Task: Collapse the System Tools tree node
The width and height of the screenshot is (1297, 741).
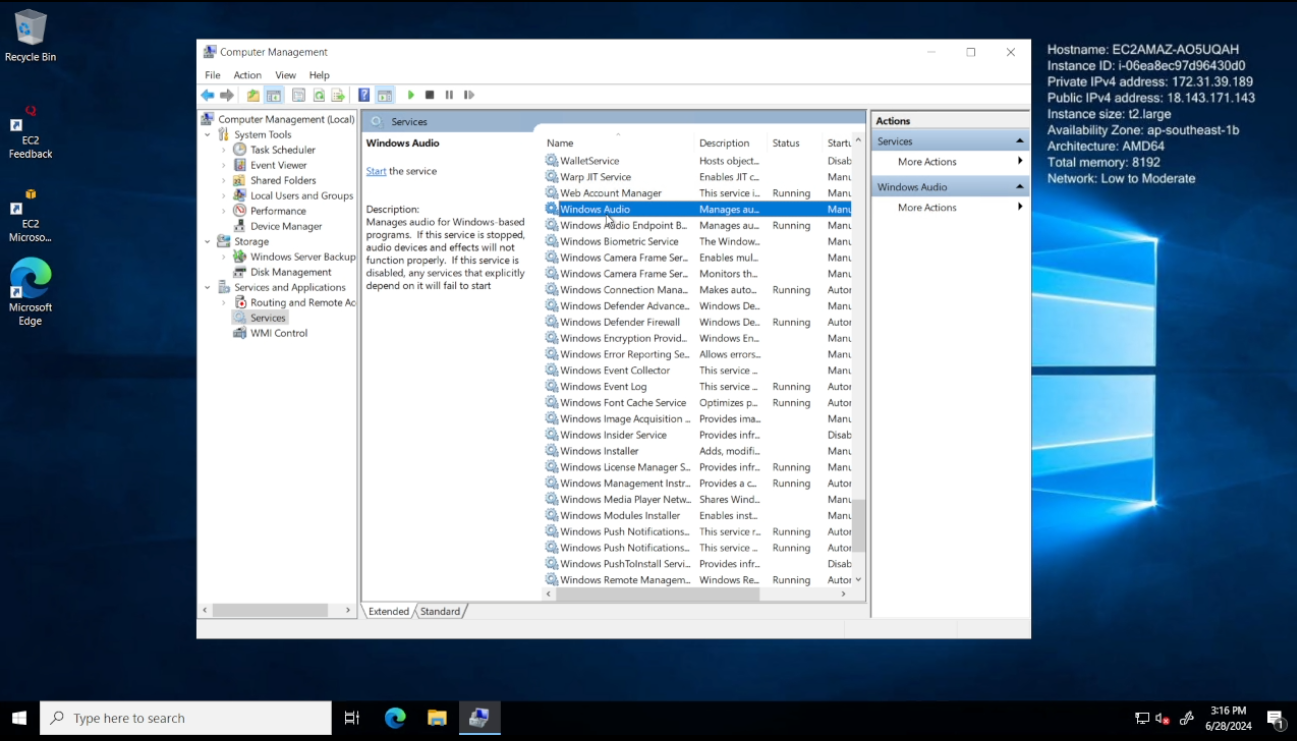Action: pyautogui.click(x=208, y=135)
